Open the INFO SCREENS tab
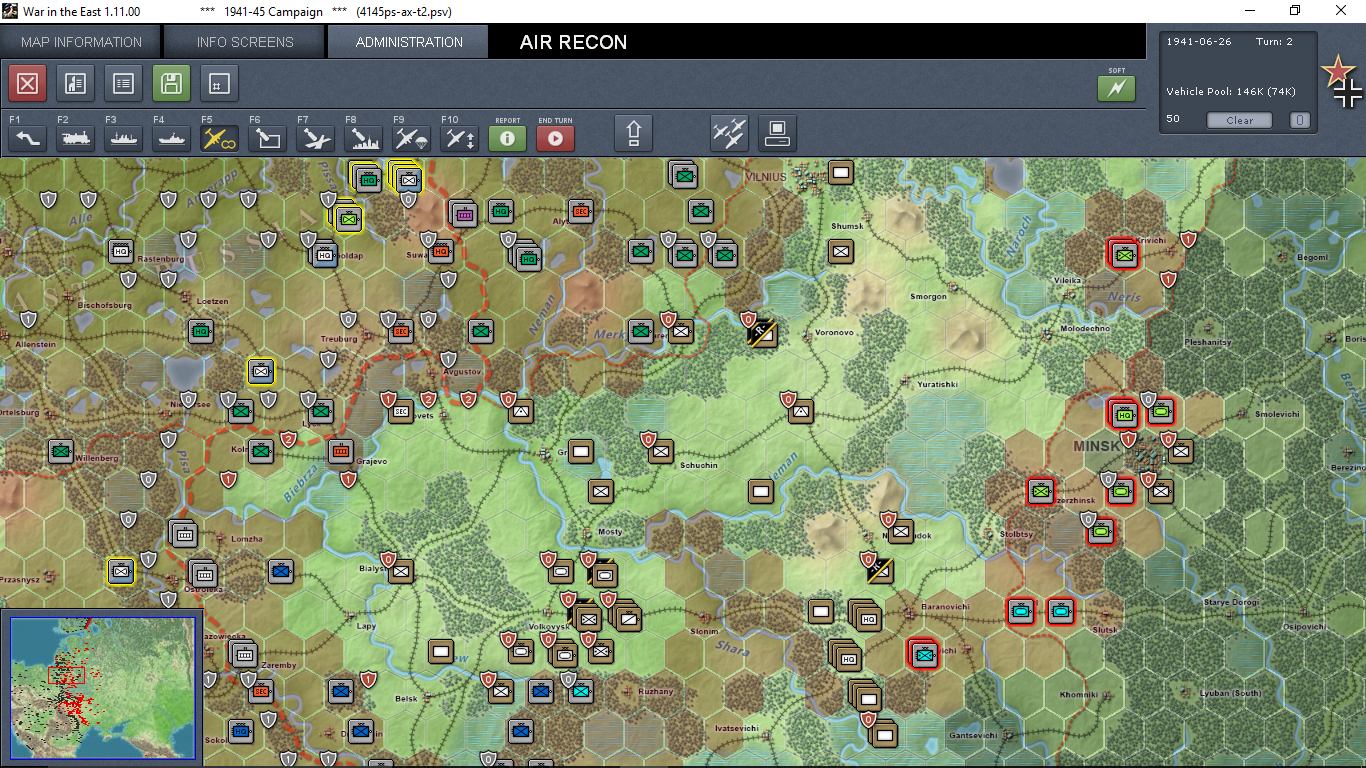Viewport: 1366px width, 768px height. point(245,42)
